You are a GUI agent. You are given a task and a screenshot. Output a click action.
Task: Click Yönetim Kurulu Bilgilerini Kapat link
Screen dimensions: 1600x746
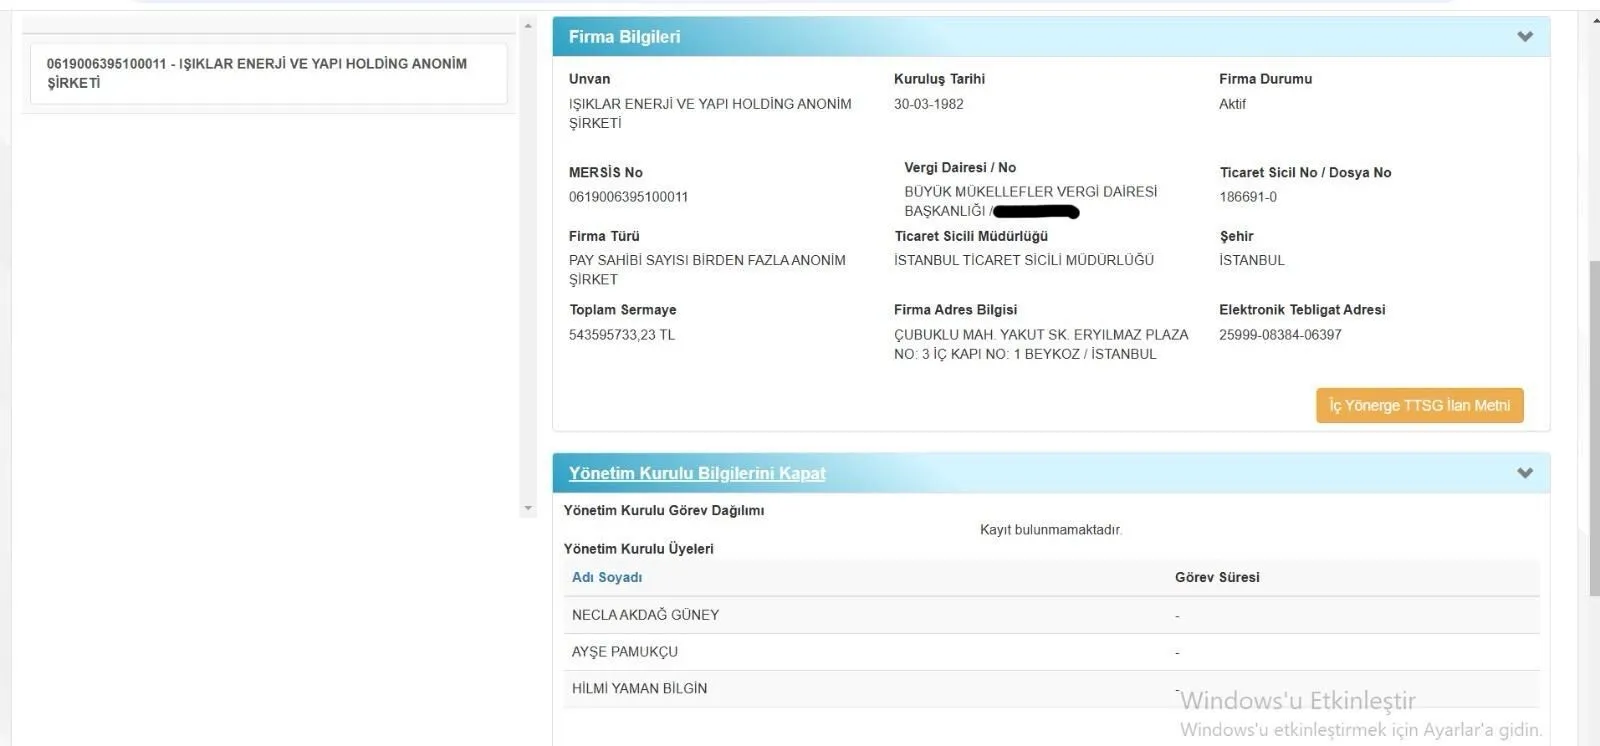(697, 473)
